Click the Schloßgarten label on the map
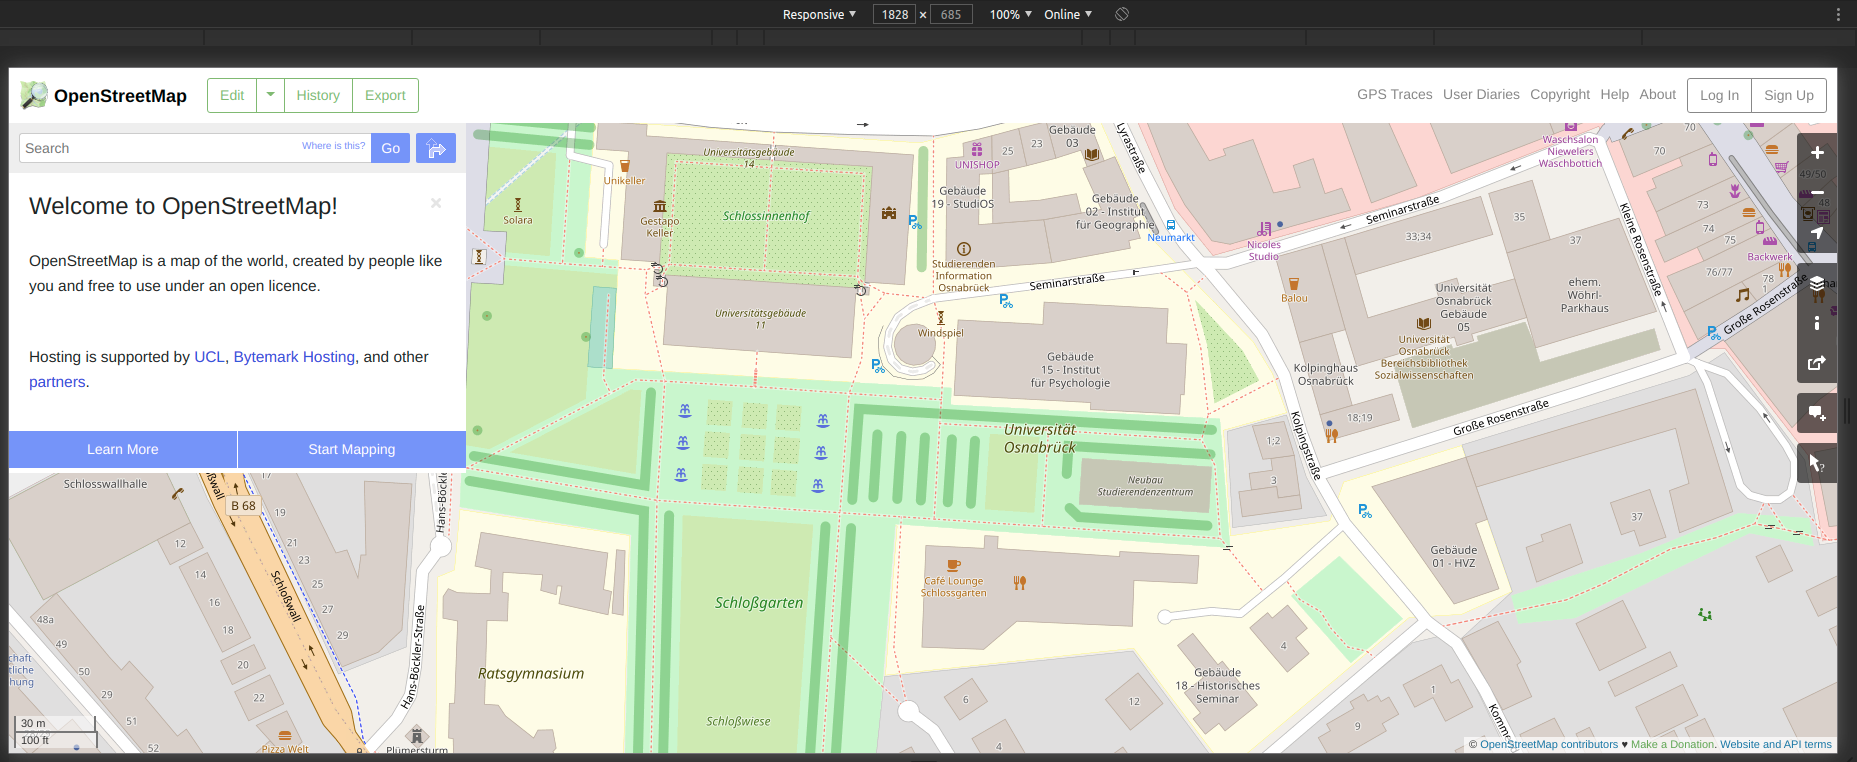The height and width of the screenshot is (762, 1857). point(759,603)
